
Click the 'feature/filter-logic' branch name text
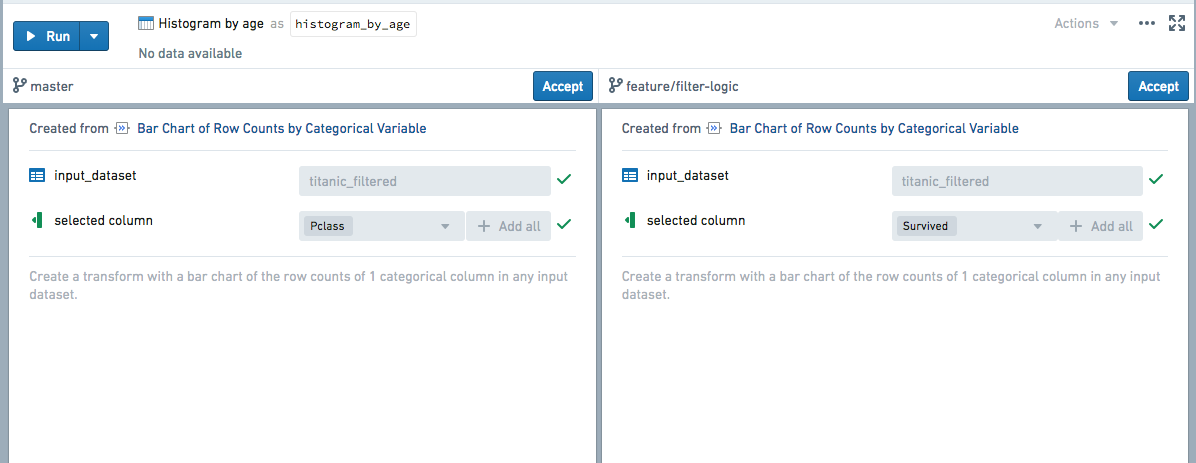(682, 87)
